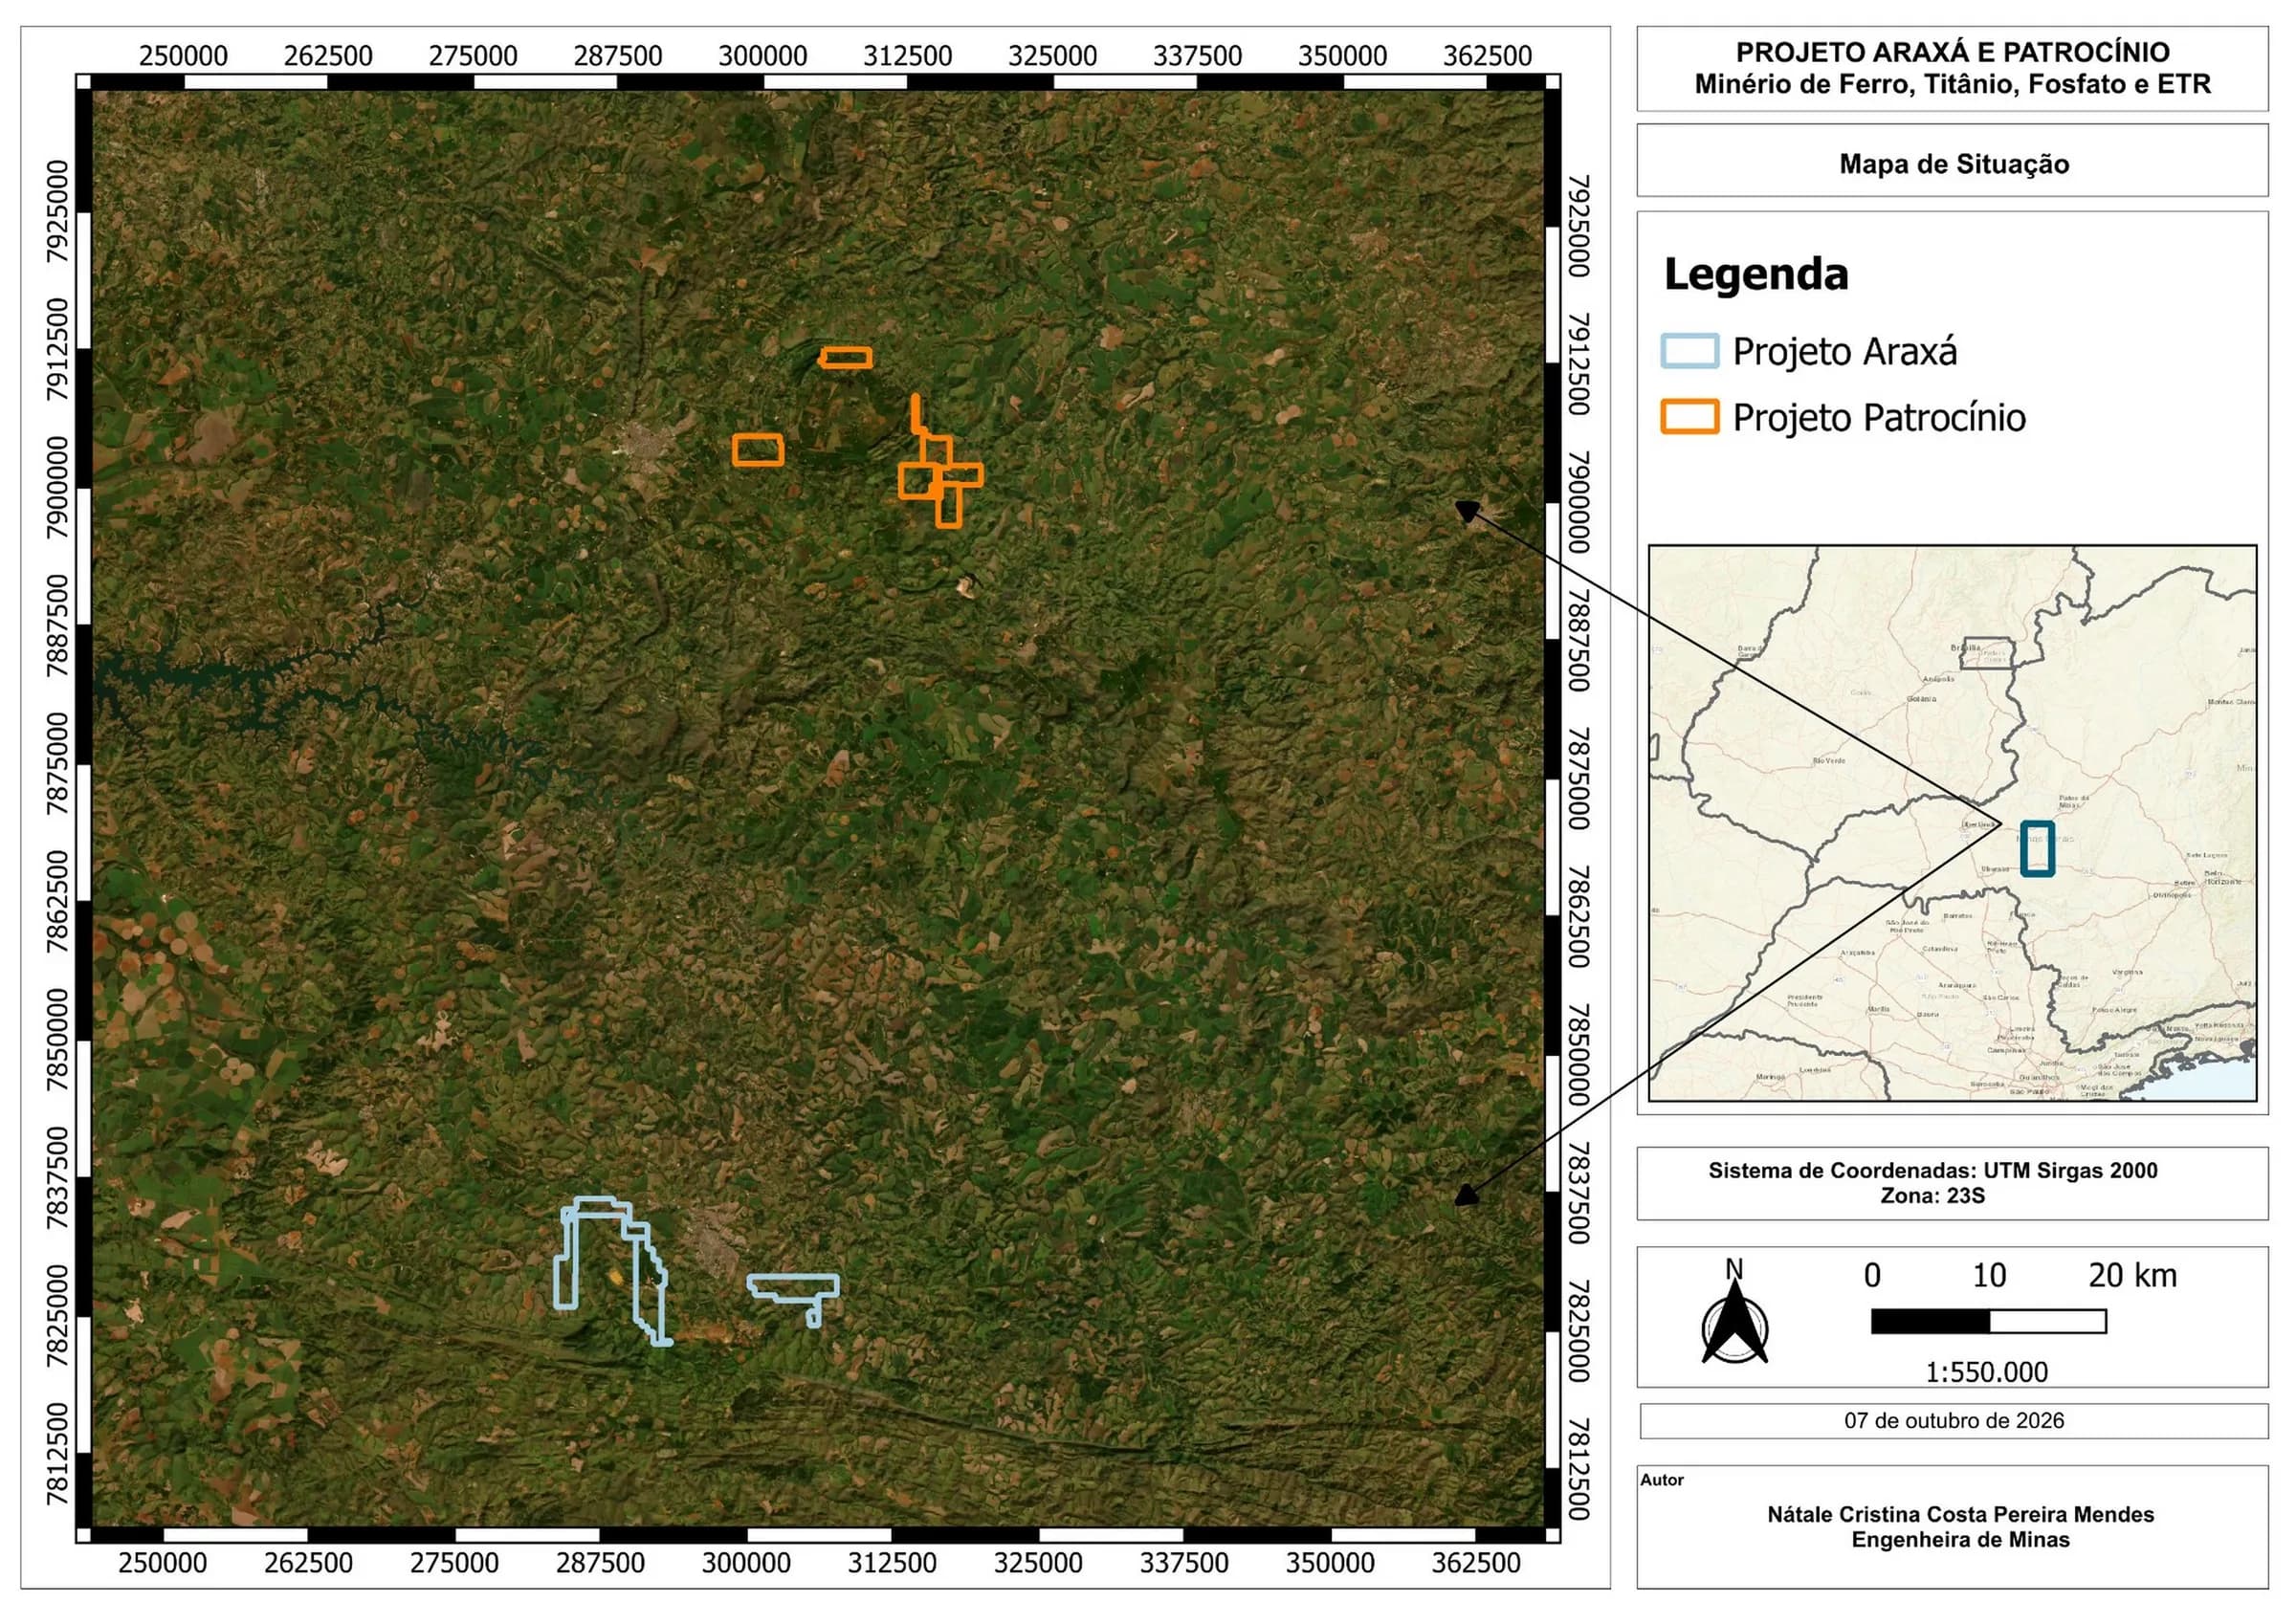The width and height of the screenshot is (2296, 1623).
Task: Click the '10' scale bar label
Action: pos(1989,1275)
